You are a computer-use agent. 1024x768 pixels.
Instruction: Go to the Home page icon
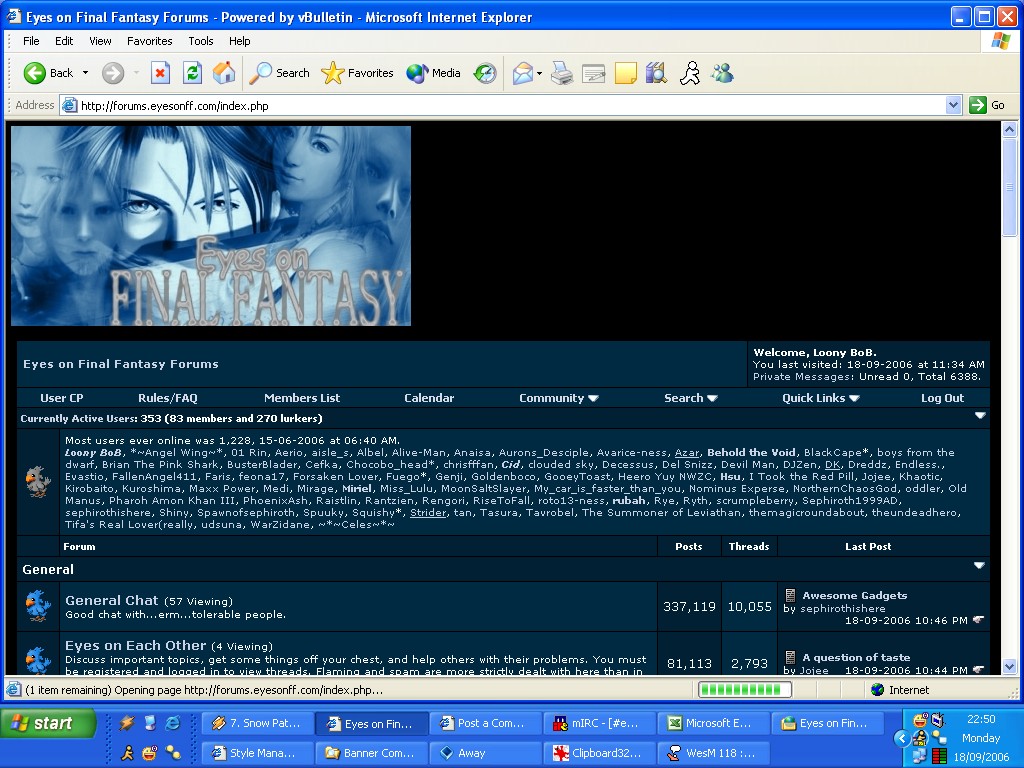click(224, 73)
